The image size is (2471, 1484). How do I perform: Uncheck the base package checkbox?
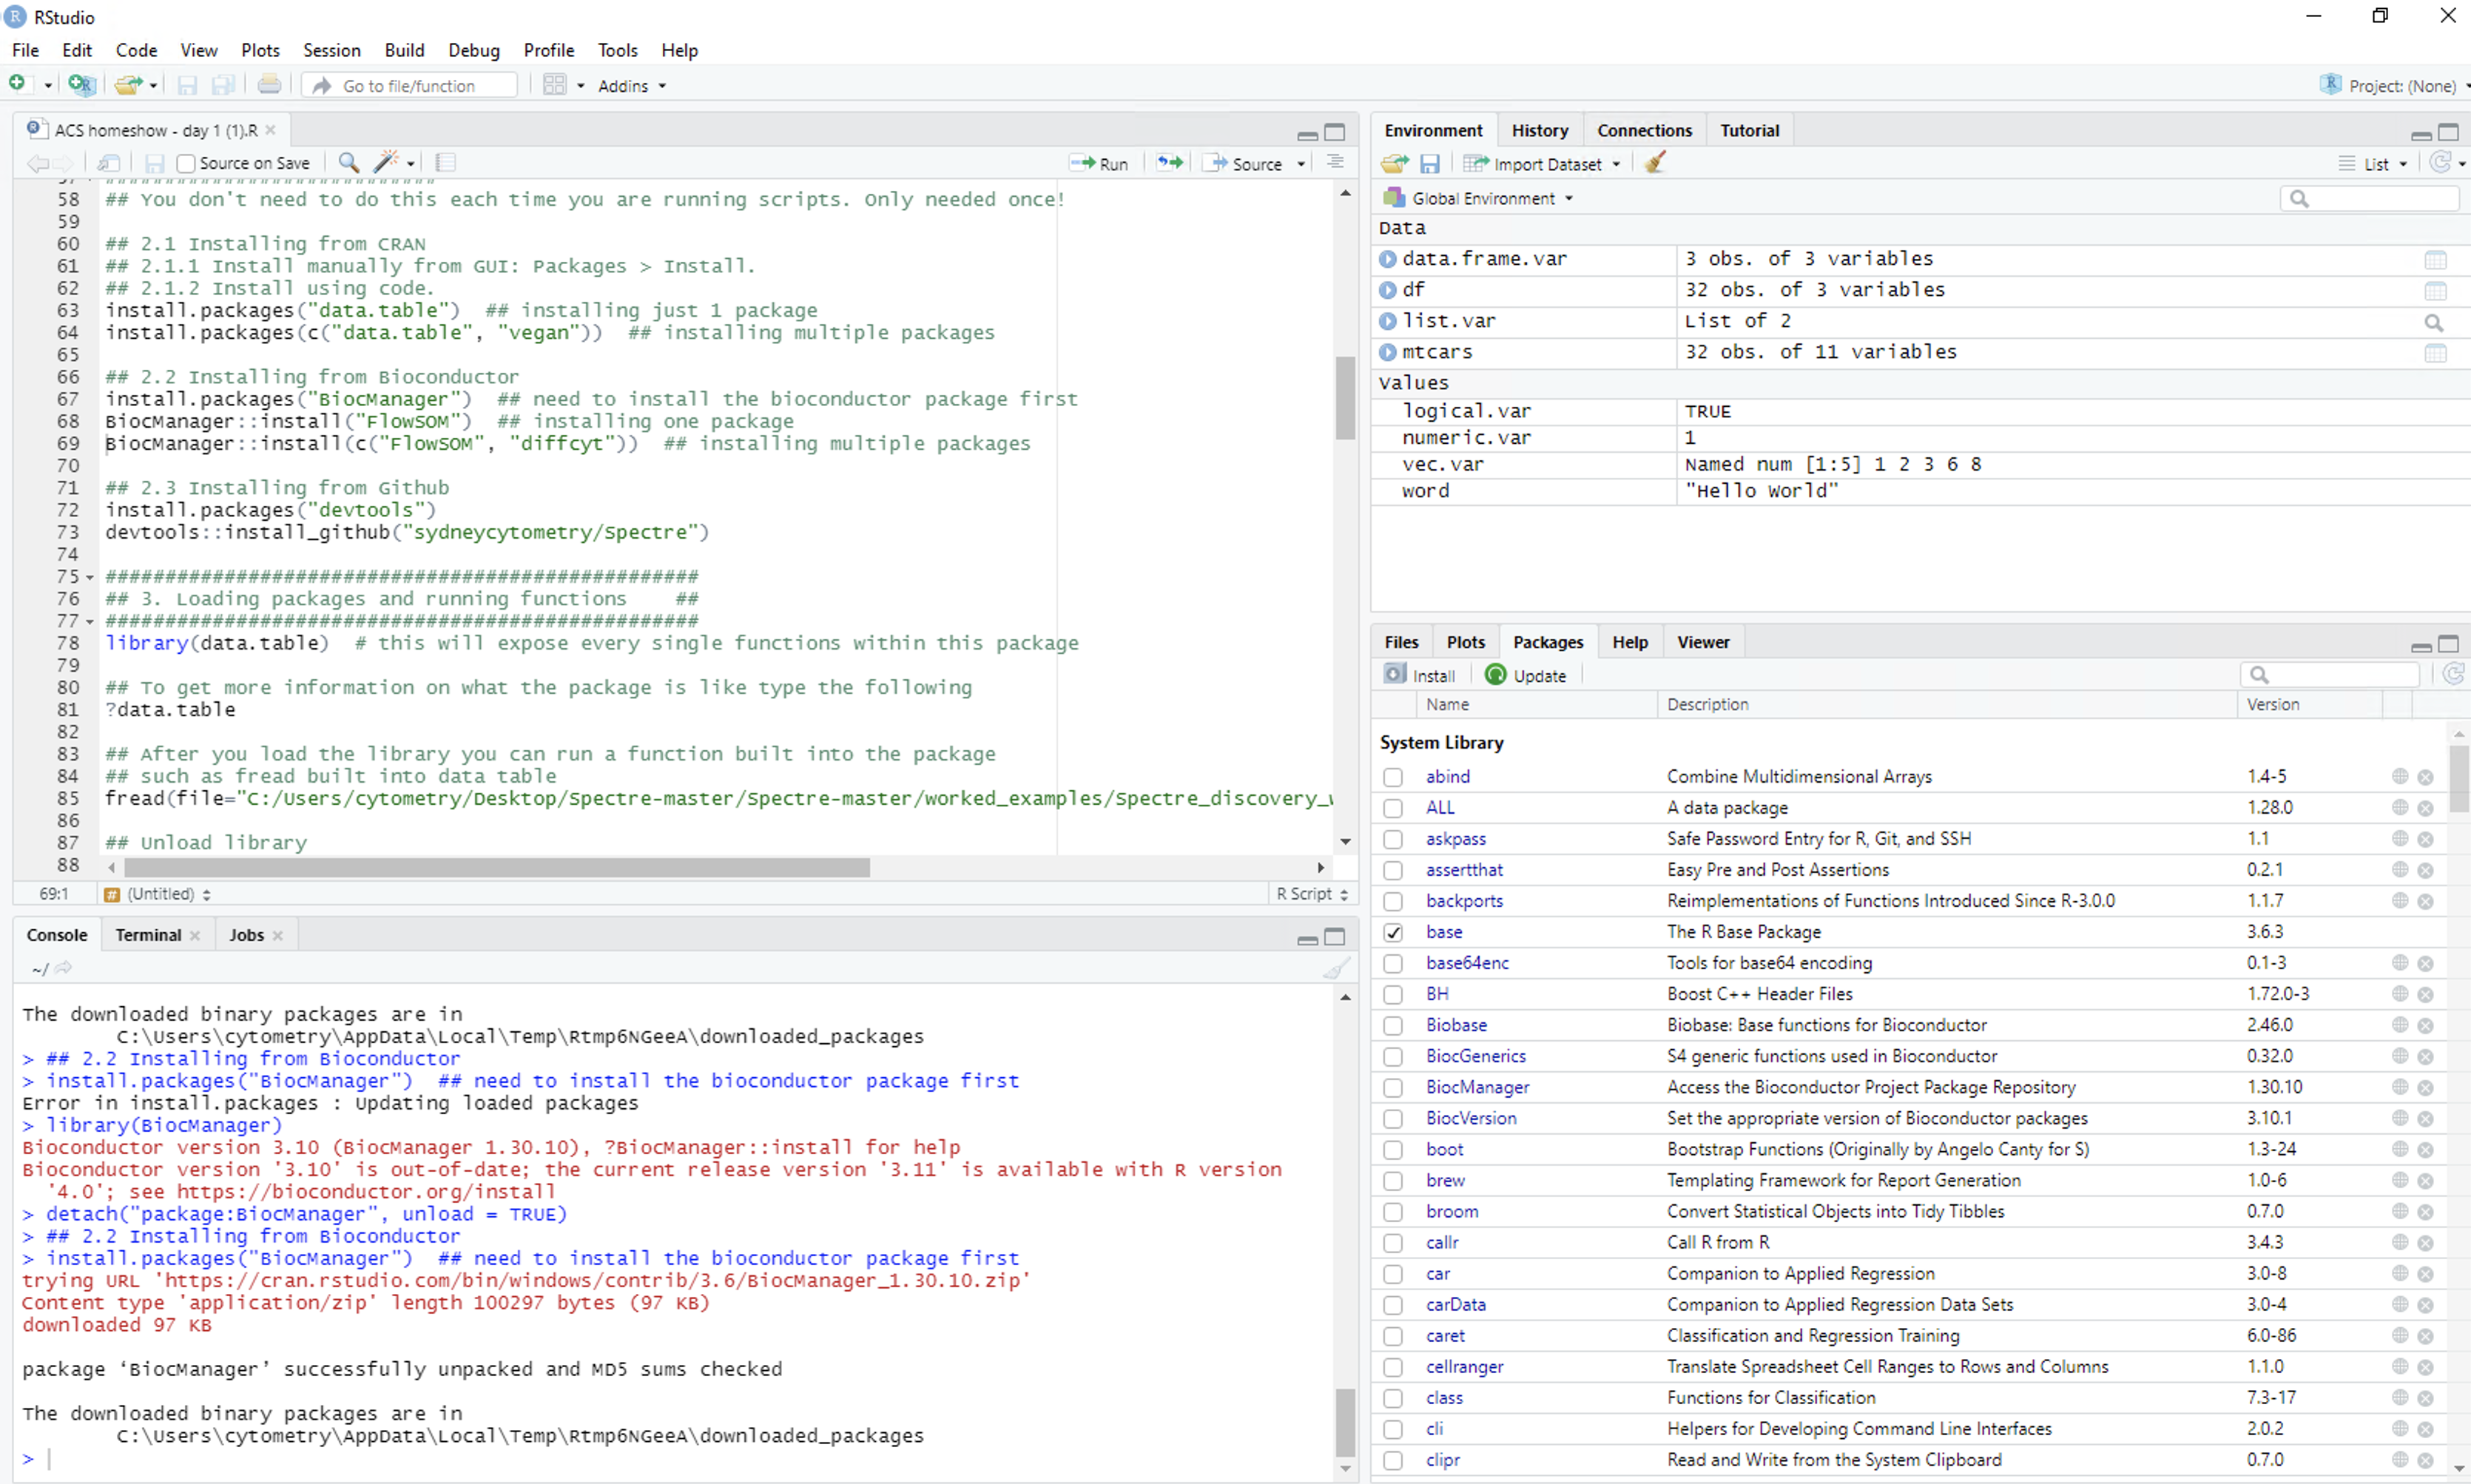(1393, 932)
